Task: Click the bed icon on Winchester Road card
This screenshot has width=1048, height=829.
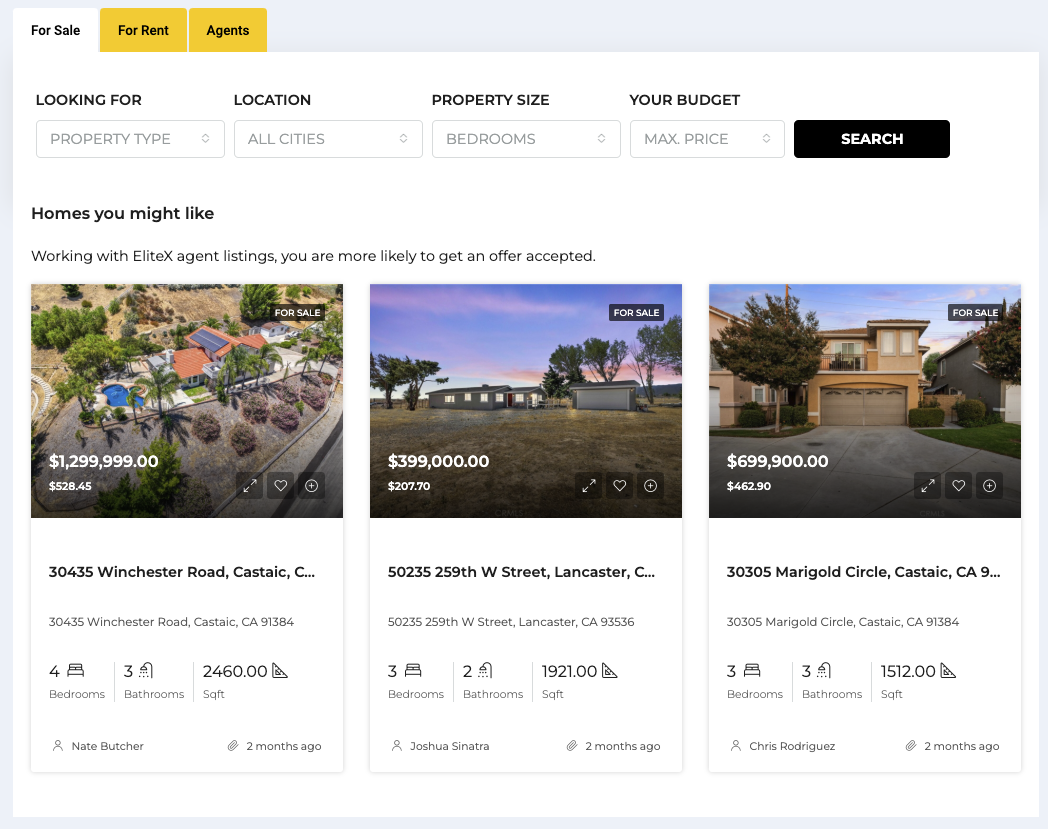Action: click(76, 670)
